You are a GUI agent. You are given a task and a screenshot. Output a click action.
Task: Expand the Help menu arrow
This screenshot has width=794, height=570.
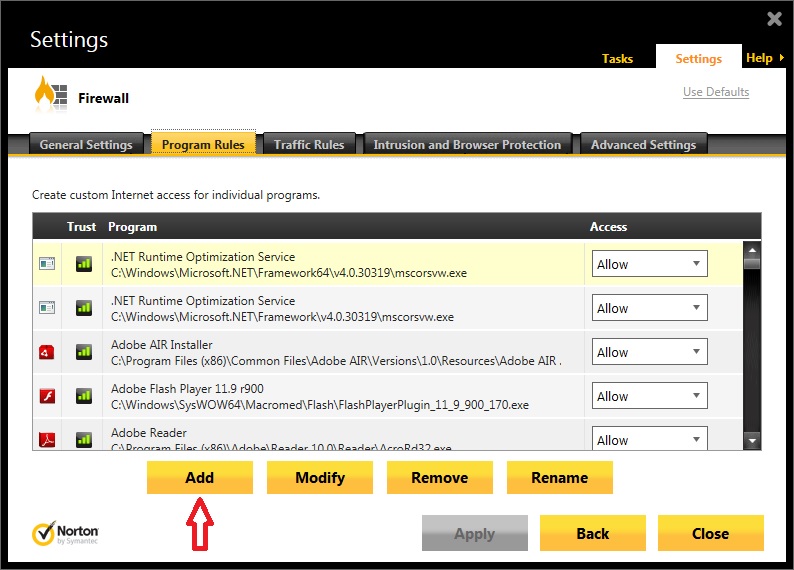click(782, 58)
